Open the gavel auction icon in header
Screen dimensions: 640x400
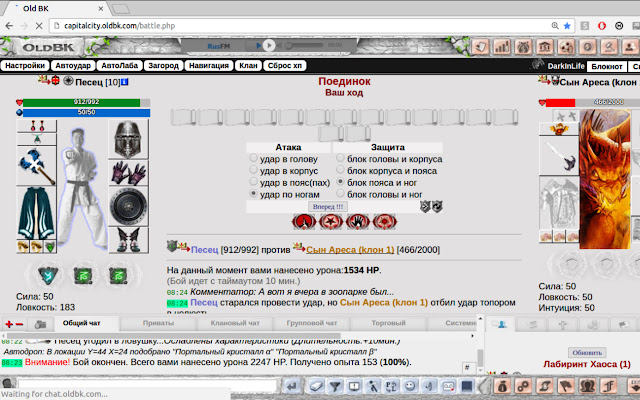pyautogui.click(x=608, y=47)
